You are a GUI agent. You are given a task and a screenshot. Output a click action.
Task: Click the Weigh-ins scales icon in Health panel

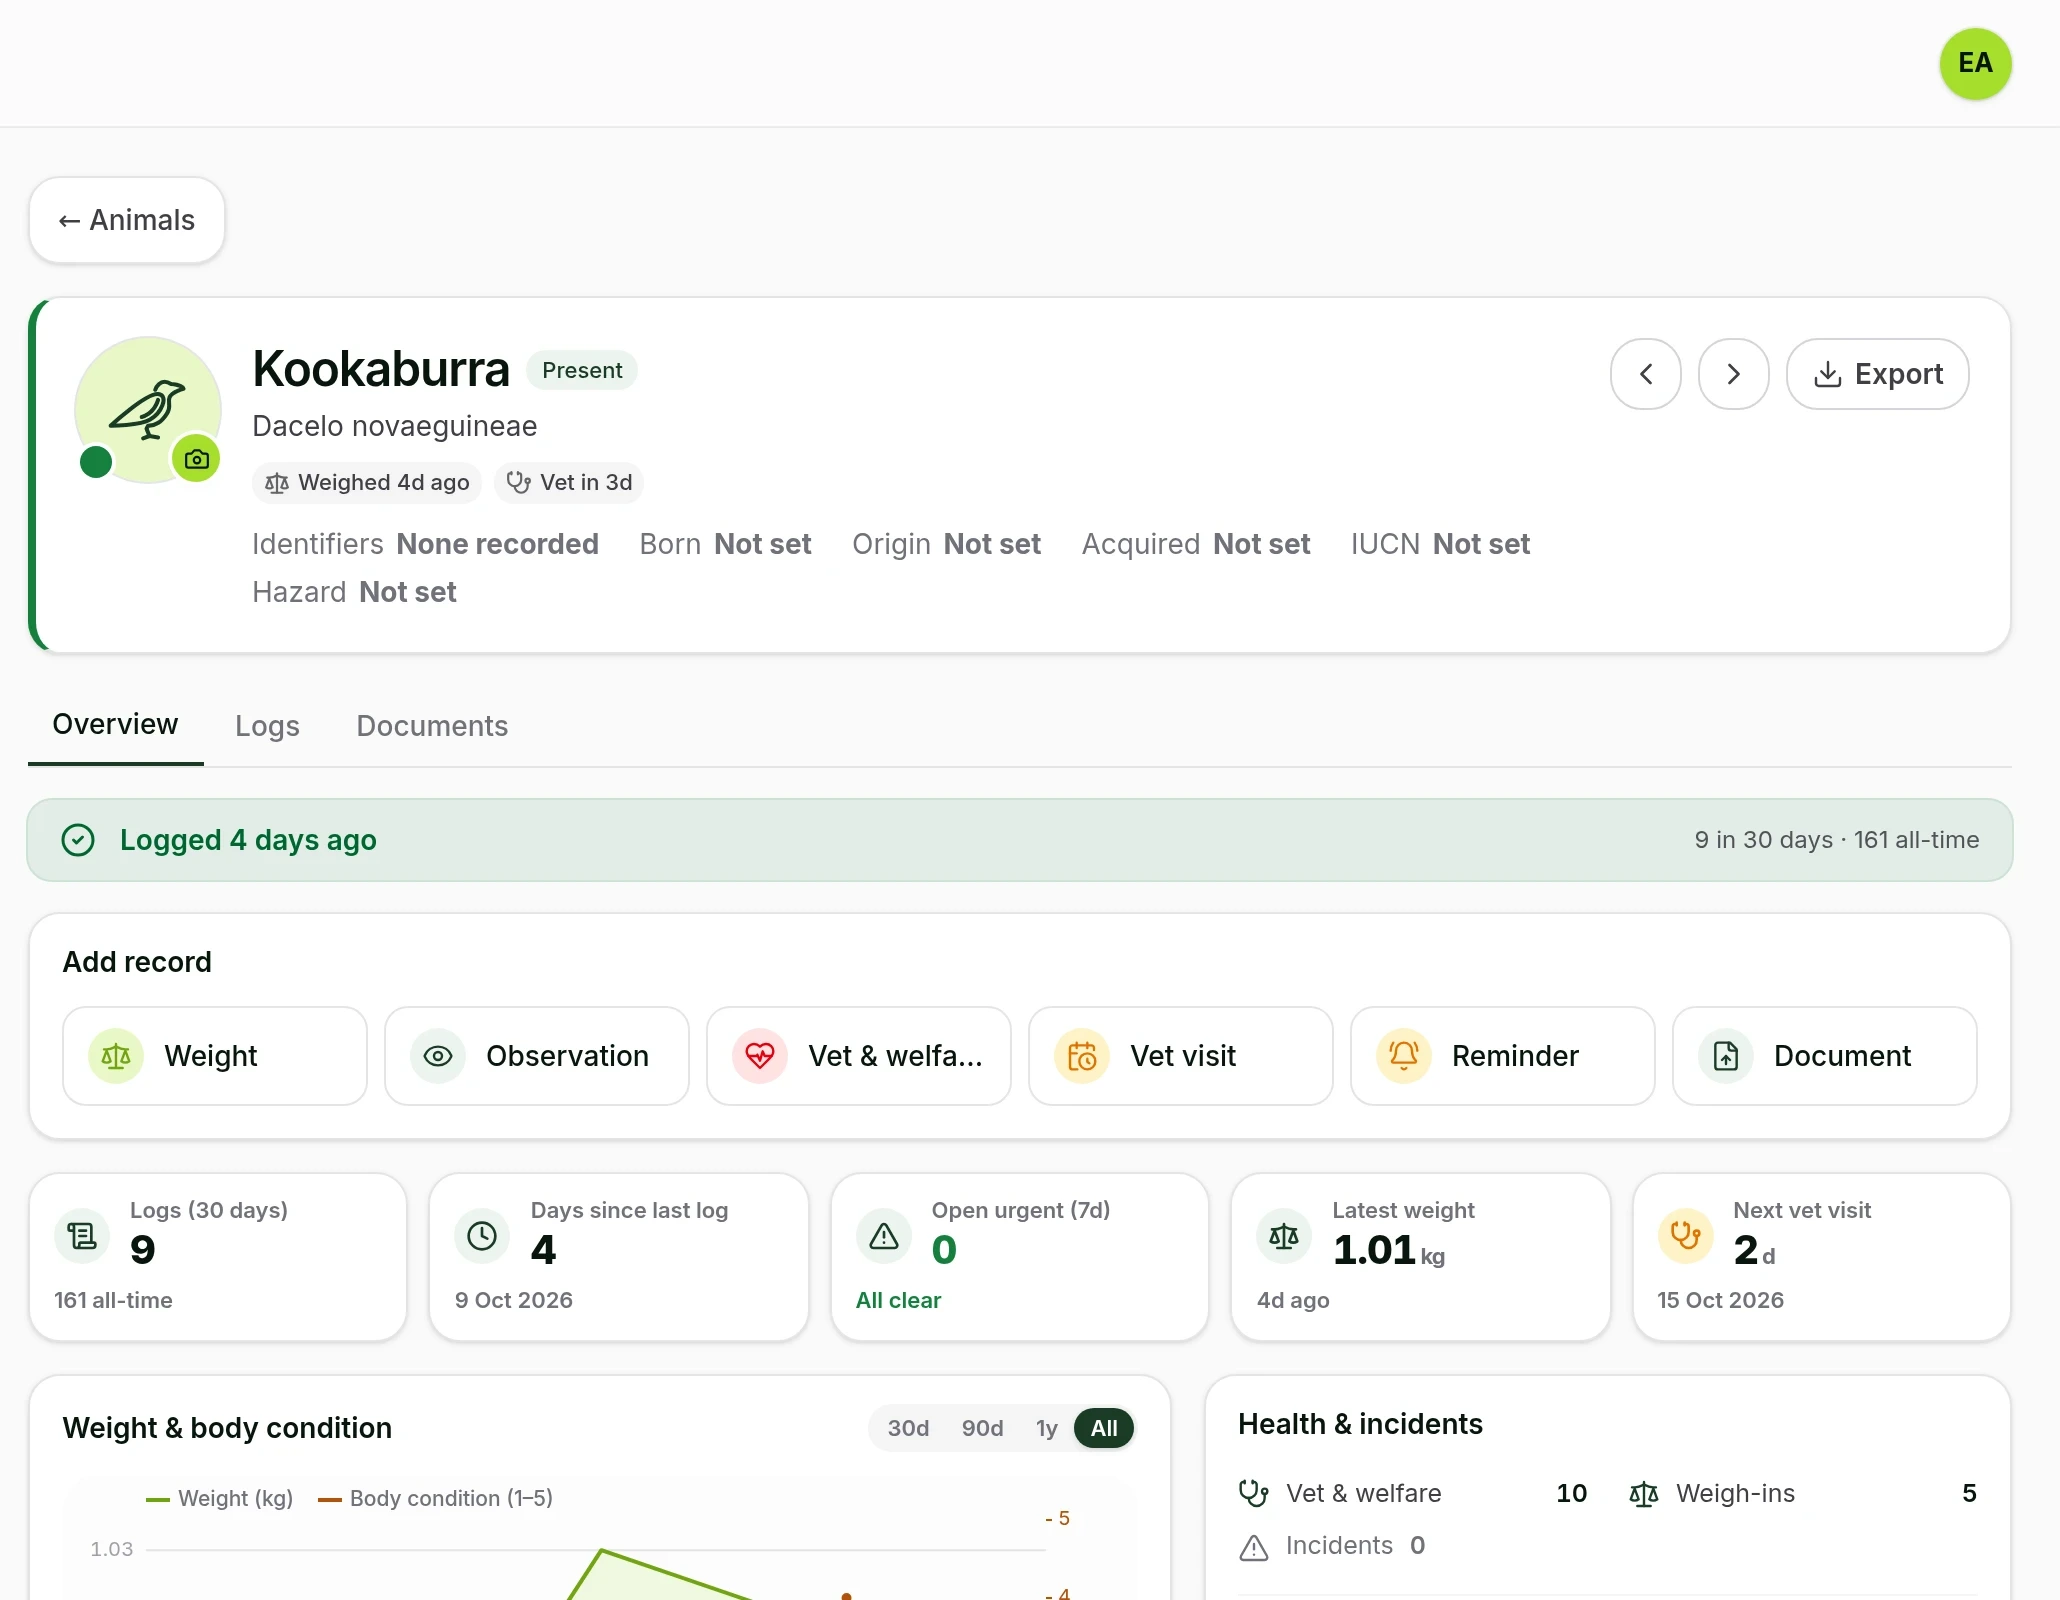1644,1494
